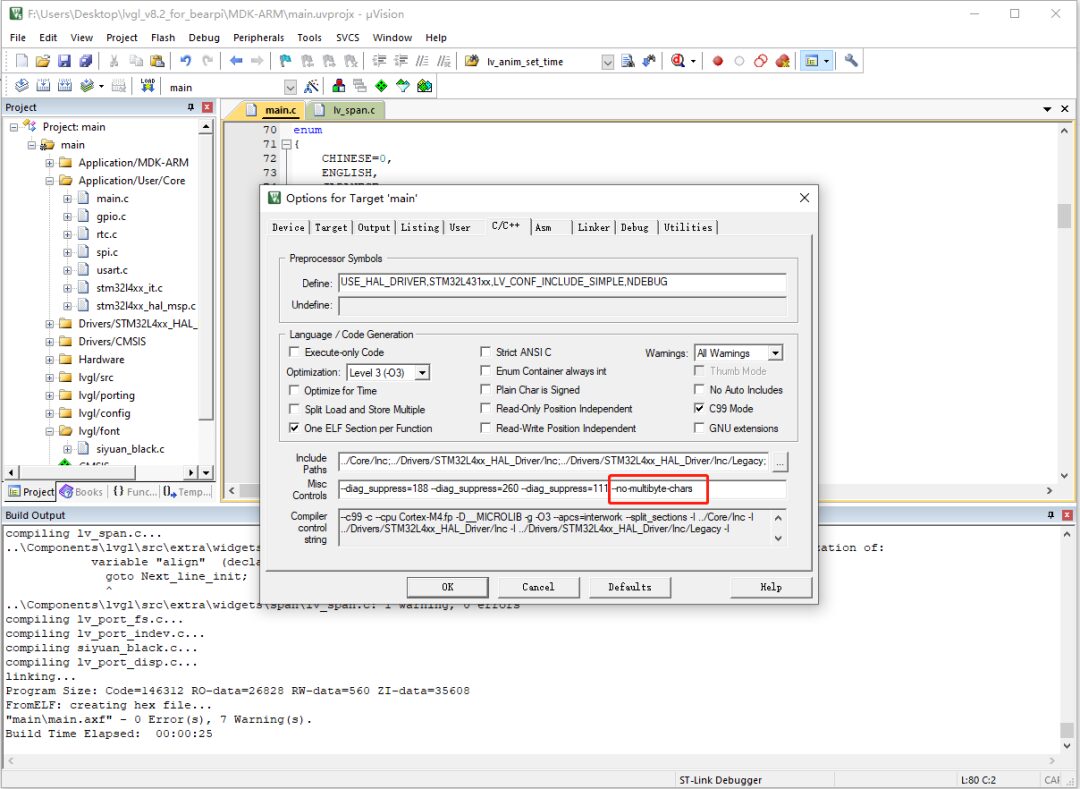Enable GNU extensions checkbox

tap(699, 428)
